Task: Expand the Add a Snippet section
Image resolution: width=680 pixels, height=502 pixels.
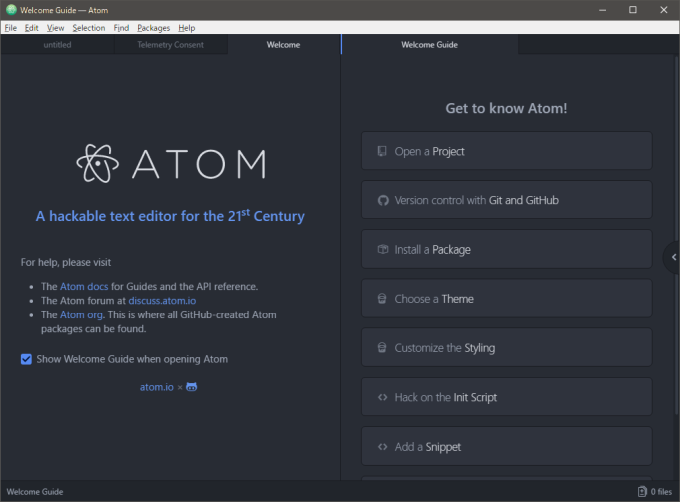Action: (x=507, y=447)
